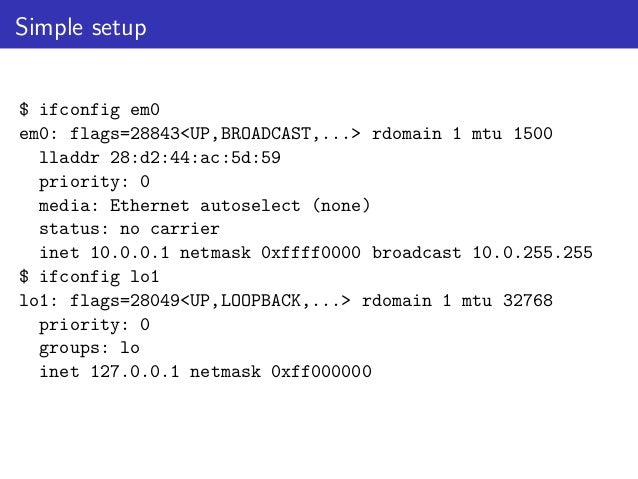Select the ifconfig lo1 command line
Viewport: 638px width, 479px height.
89,277
